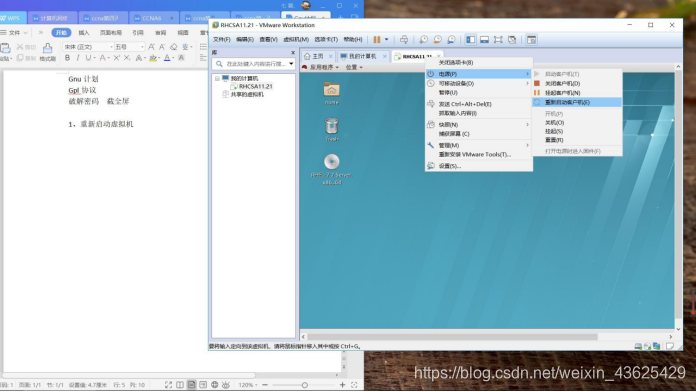
Task: Toggle Italic in WPS toolbar
Action: pos(78,58)
